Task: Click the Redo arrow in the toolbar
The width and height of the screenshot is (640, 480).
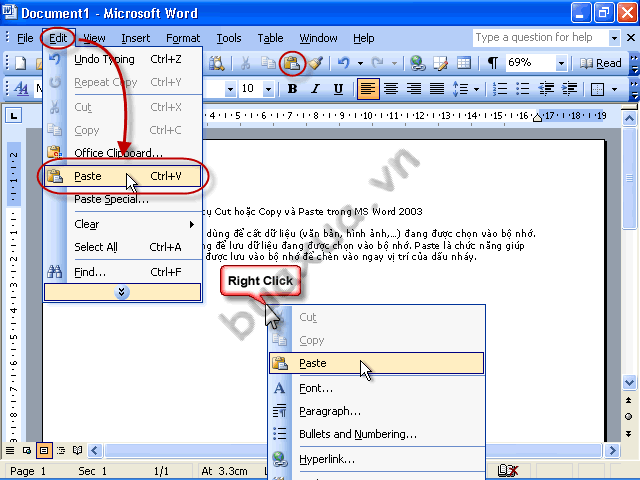Action: pyautogui.click(x=378, y=63)
